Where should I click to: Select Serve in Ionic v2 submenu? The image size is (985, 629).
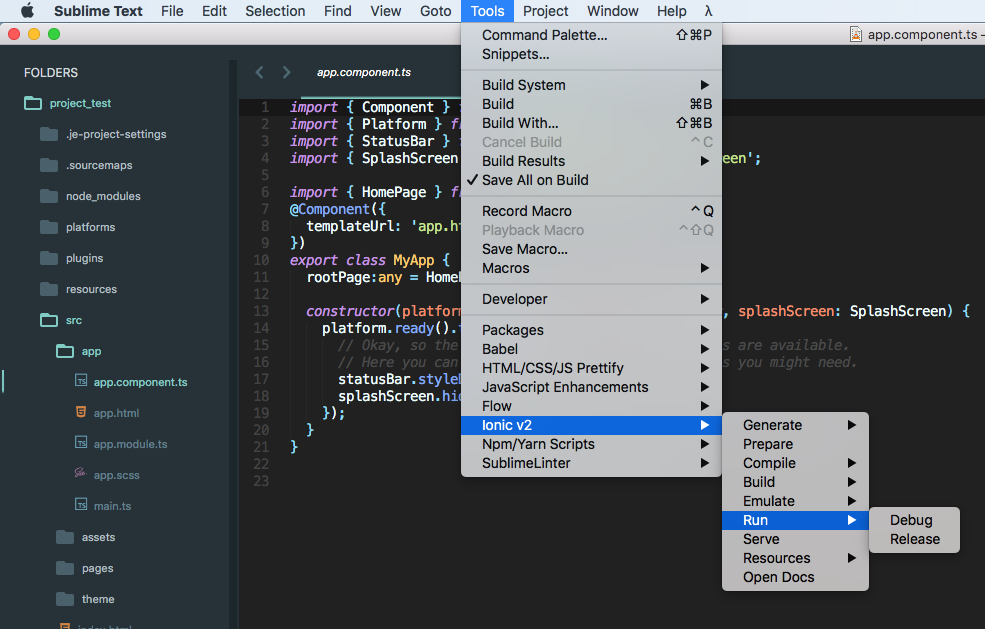coord(795,539)
